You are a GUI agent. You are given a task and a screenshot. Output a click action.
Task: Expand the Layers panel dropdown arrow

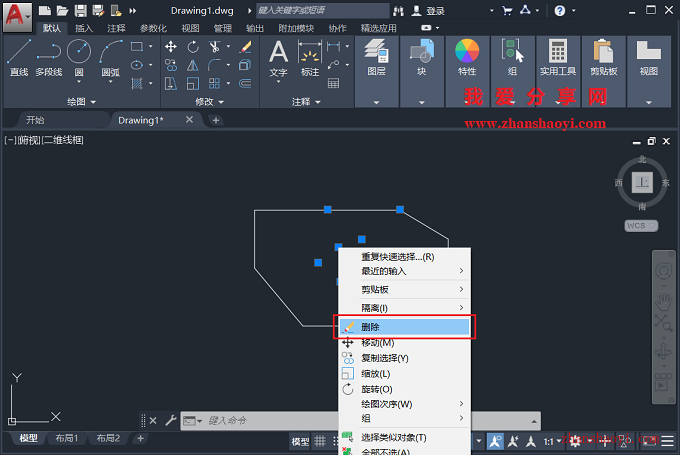click(376, 103)
